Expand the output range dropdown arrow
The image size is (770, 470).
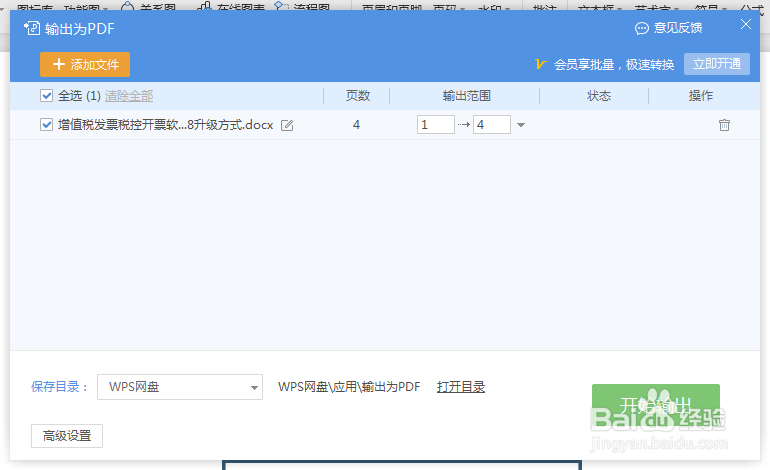(521, 125)
